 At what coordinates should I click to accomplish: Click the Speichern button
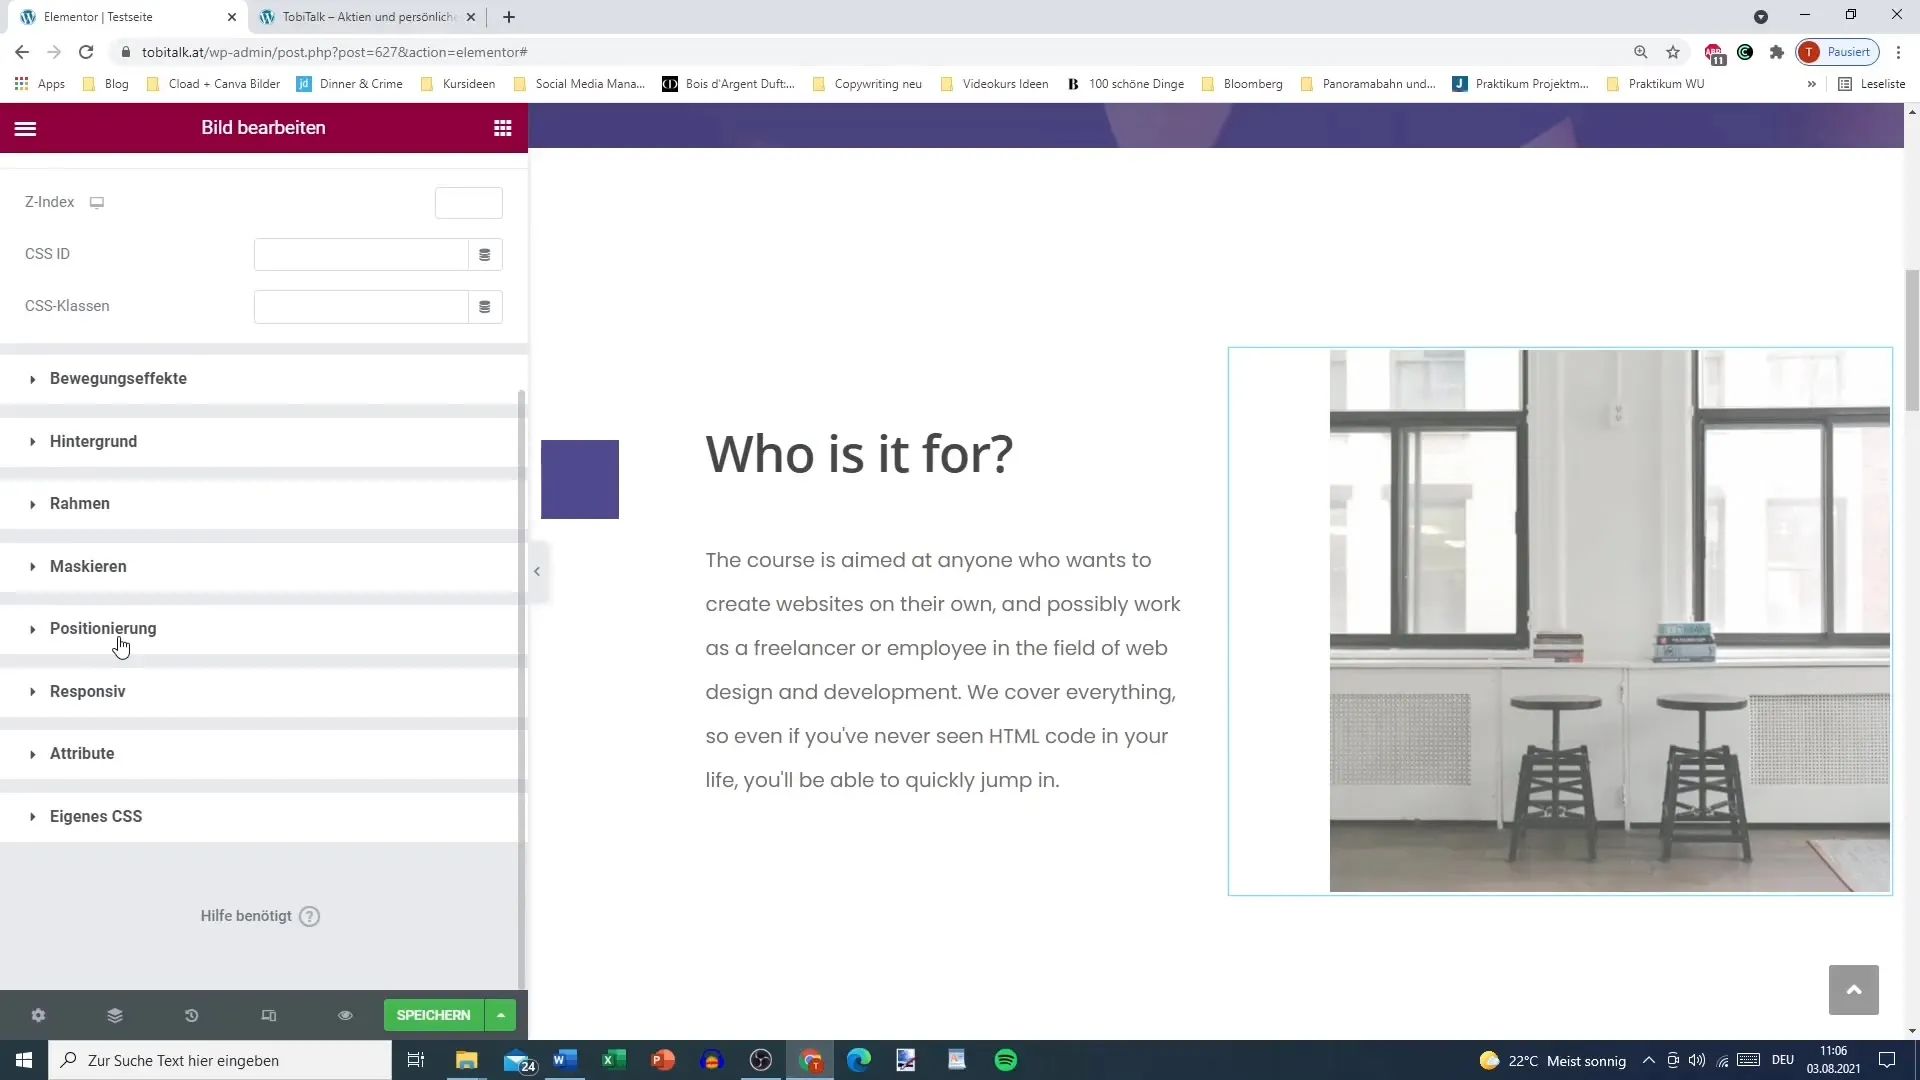point(433,1015)
